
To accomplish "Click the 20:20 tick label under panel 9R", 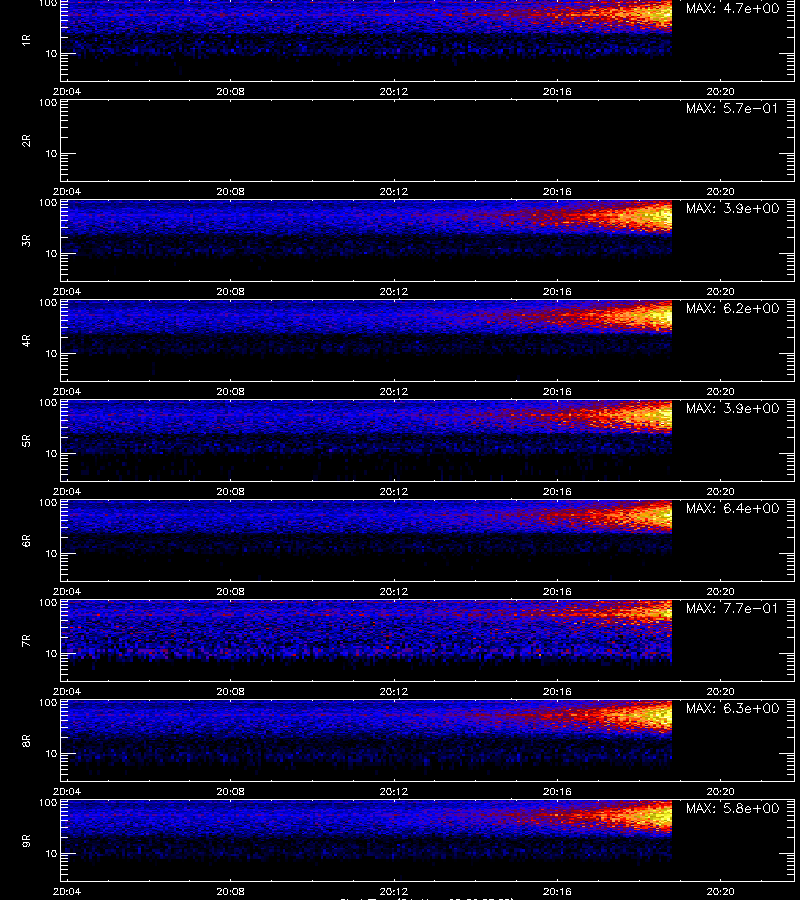I will pos(720,891).
